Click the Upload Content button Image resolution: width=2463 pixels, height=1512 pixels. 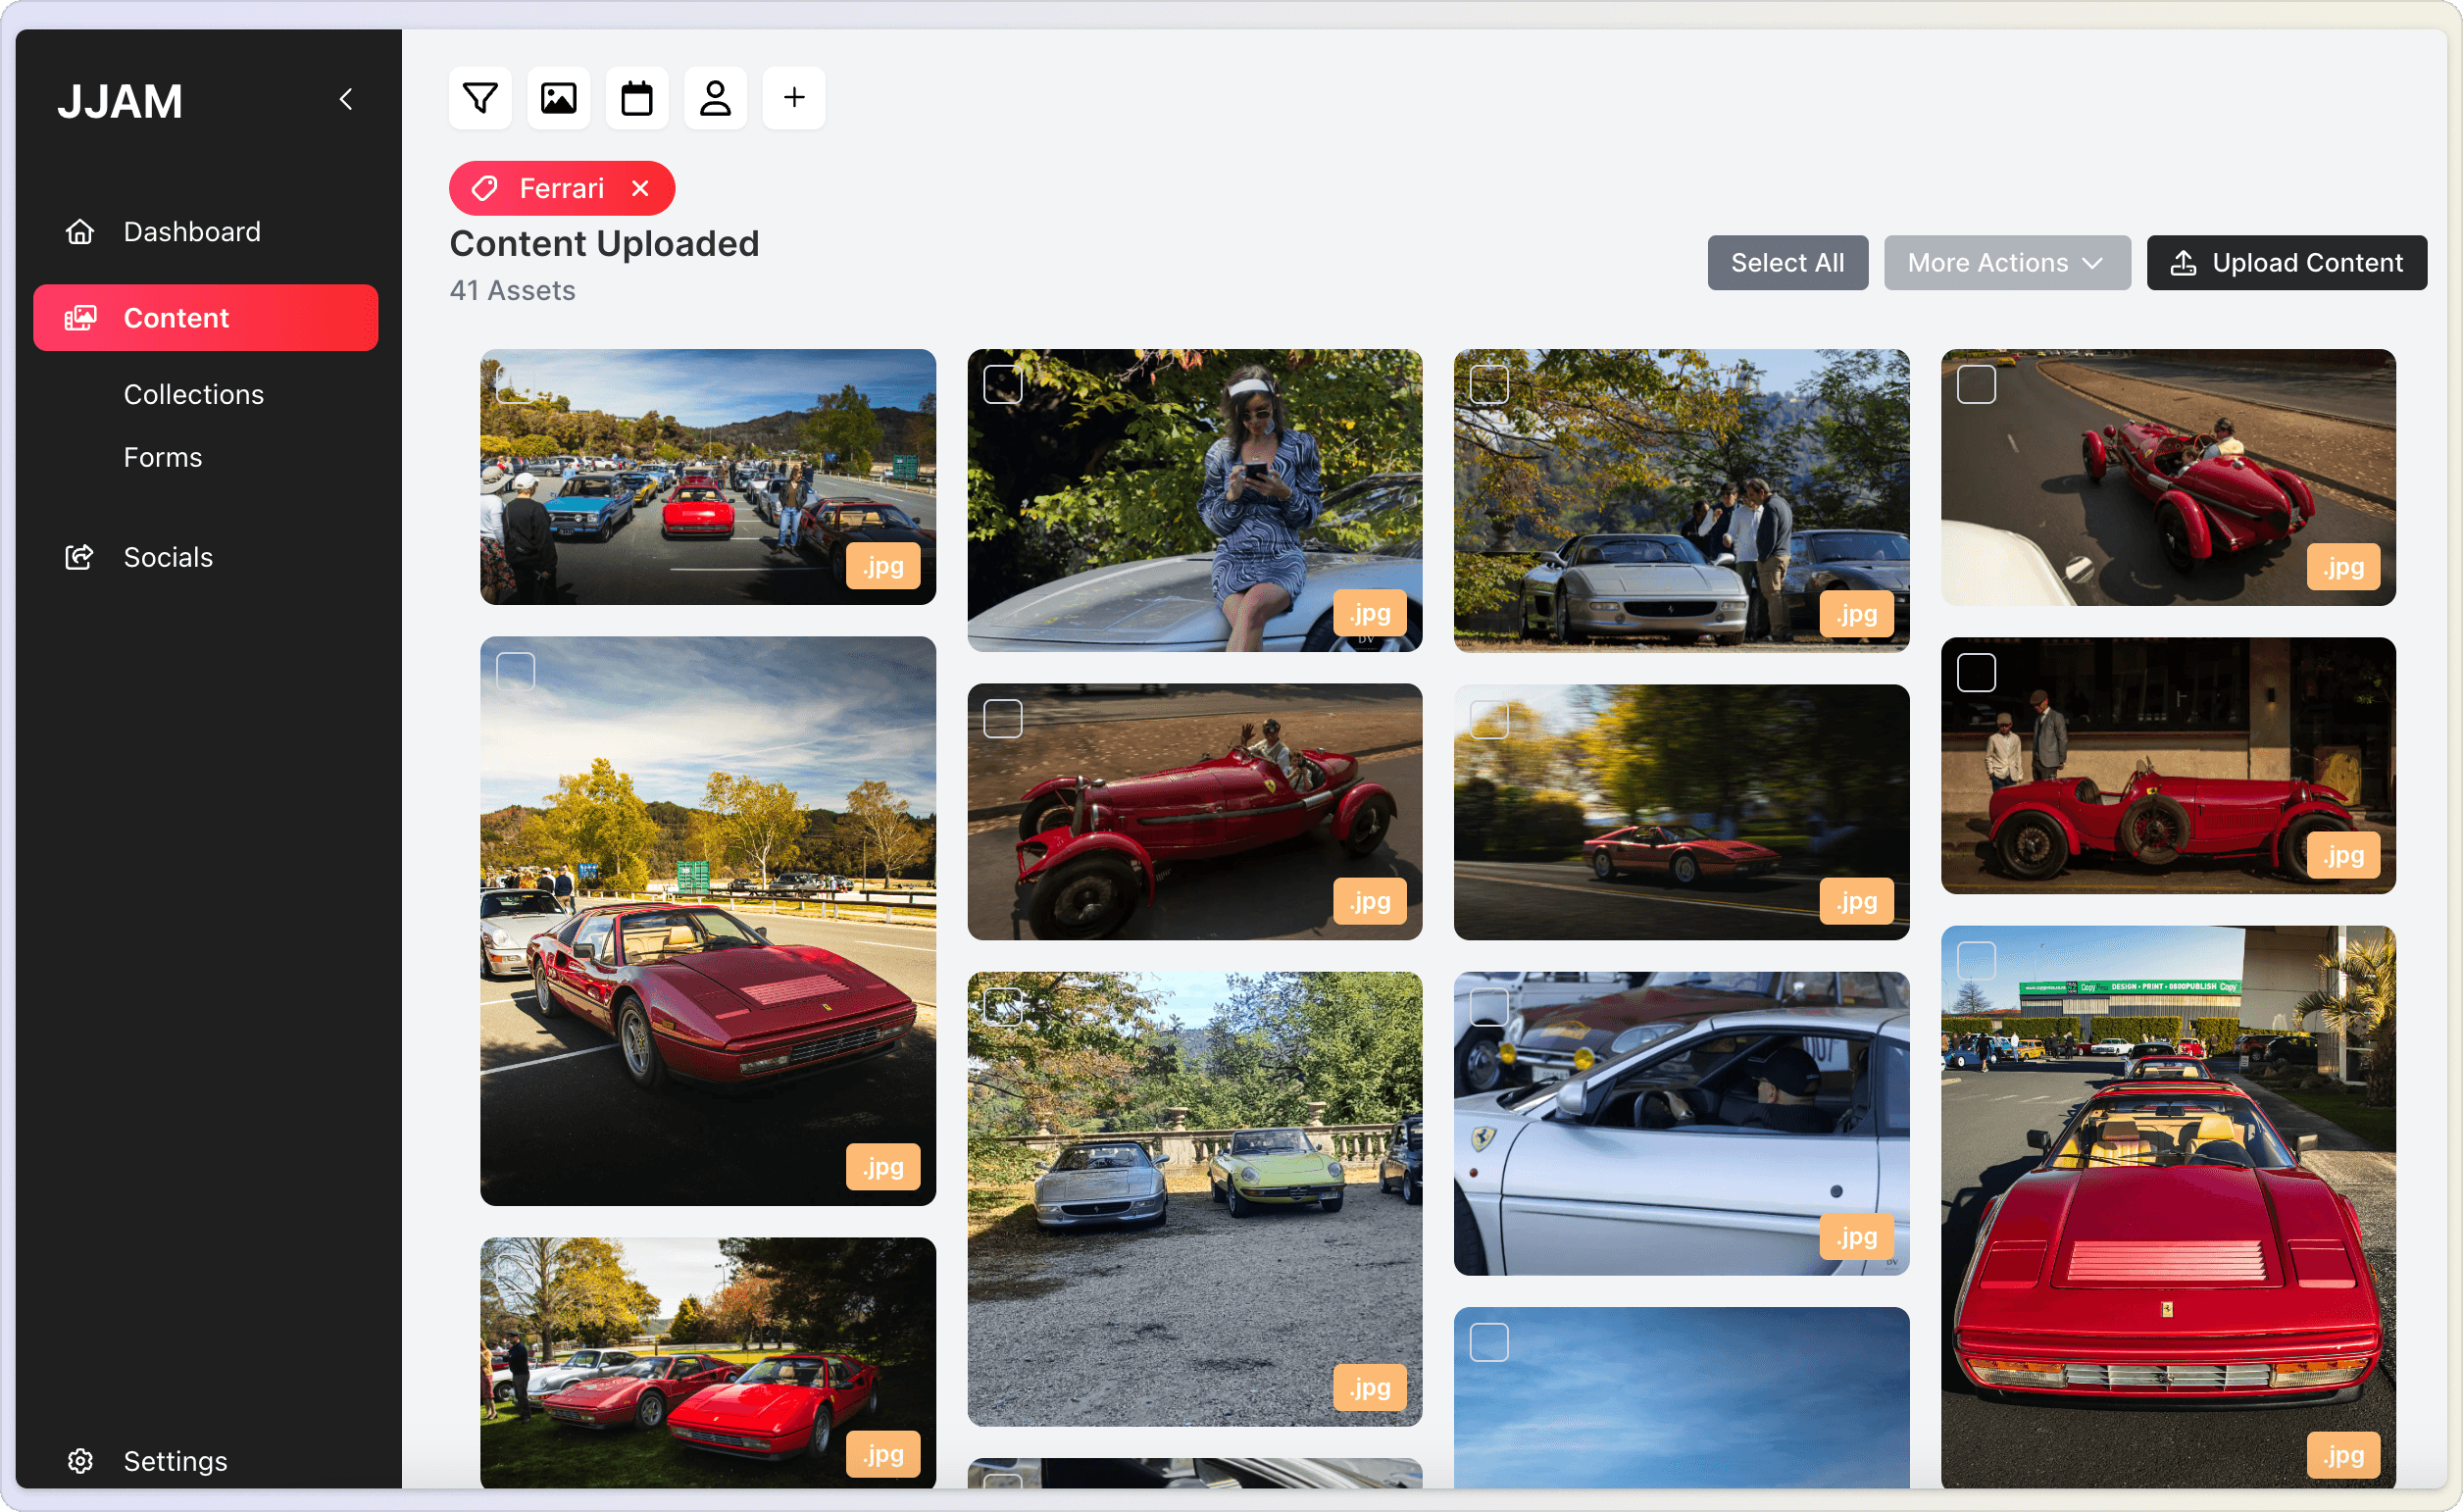[2287, 262]
